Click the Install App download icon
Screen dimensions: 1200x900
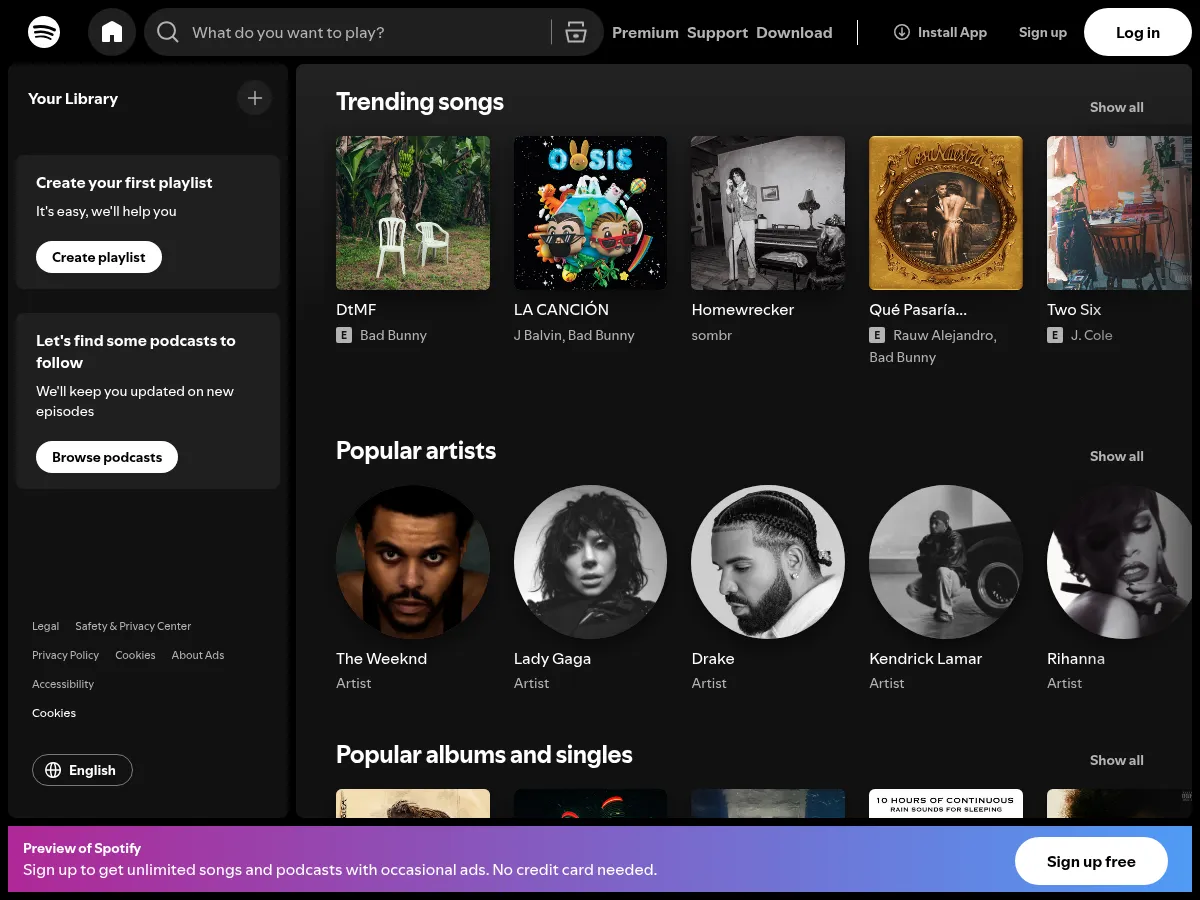tap(901, 31)
